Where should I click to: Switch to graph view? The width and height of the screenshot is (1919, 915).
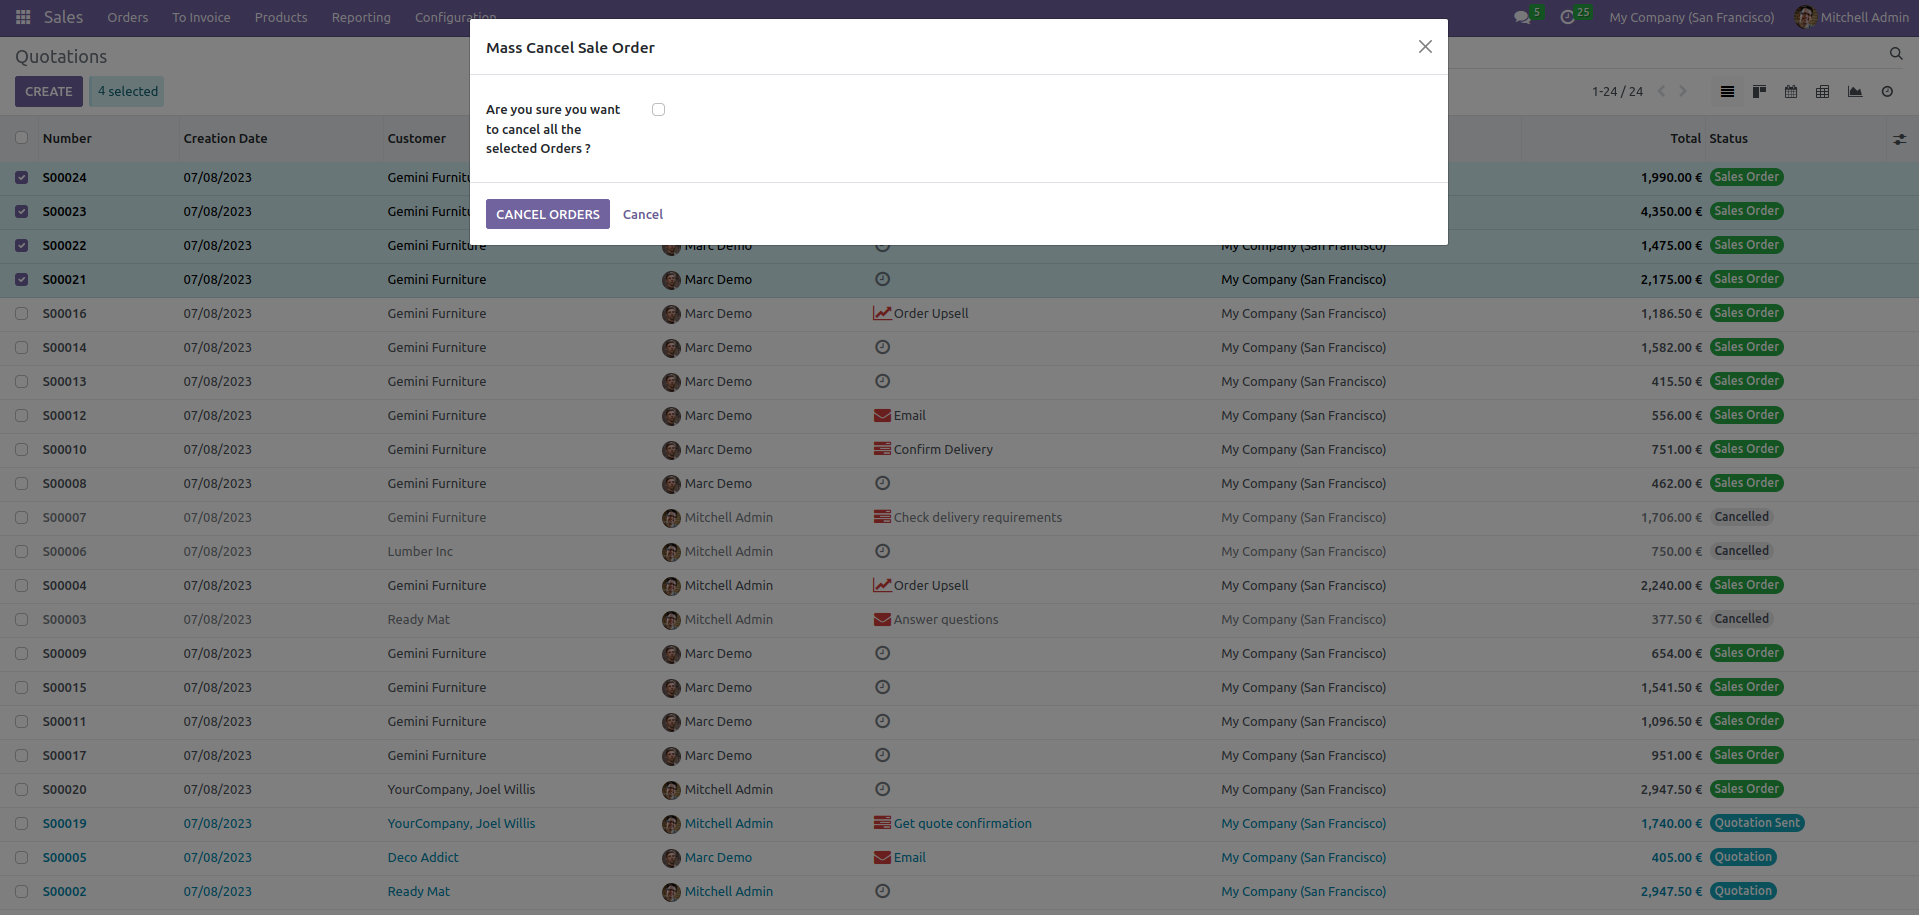click(x=1855, y=91)
